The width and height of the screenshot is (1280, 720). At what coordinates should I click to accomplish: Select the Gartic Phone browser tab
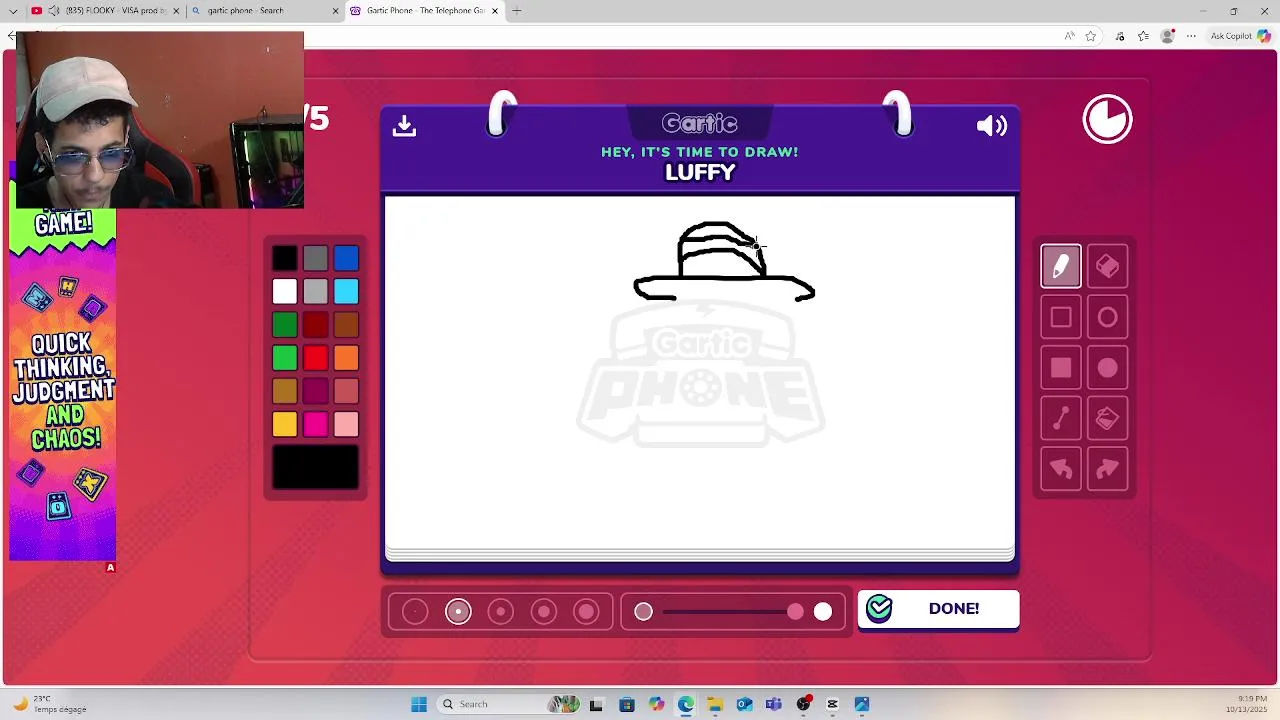[x=424, y=10]
